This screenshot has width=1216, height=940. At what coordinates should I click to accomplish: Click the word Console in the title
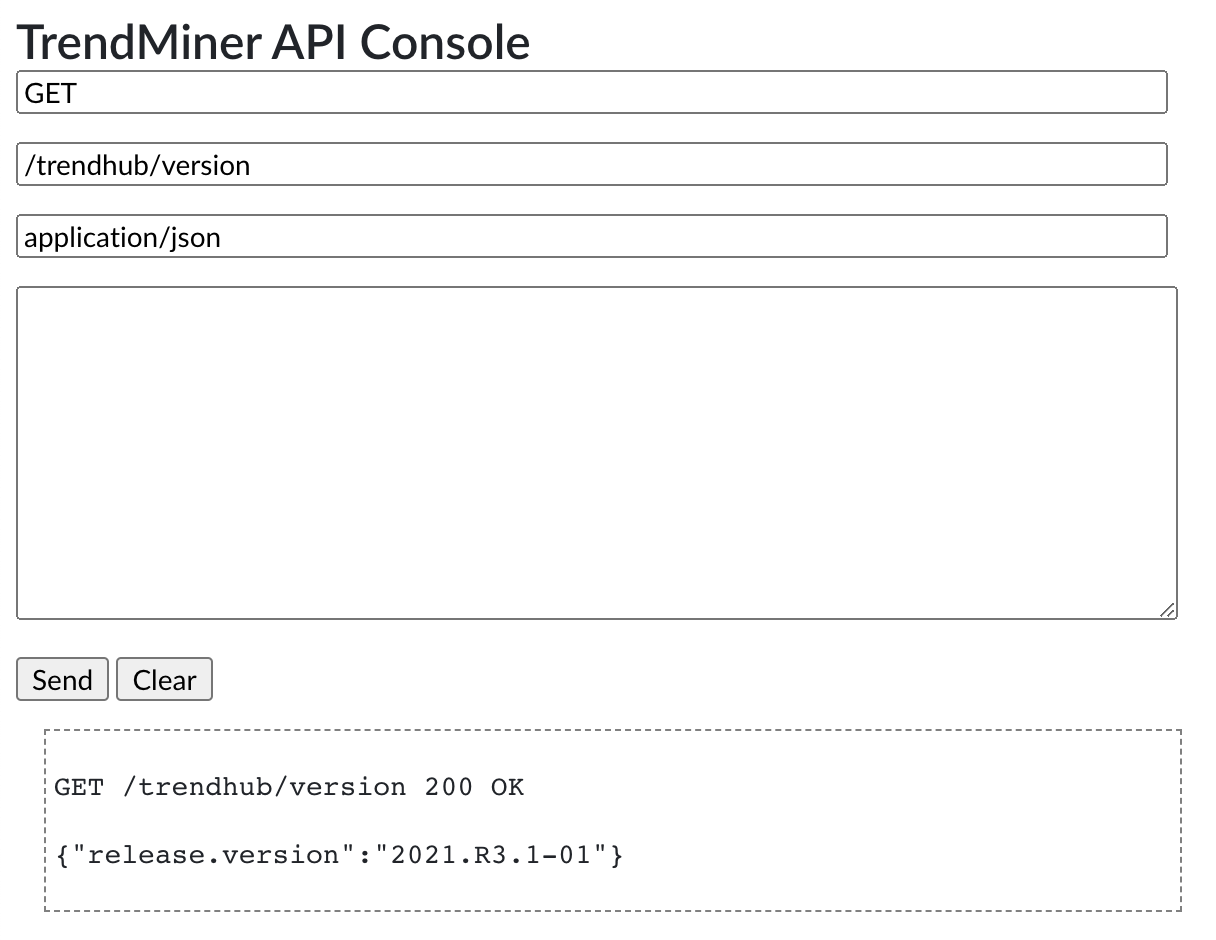pyautogui.click(x=445, y=42)
